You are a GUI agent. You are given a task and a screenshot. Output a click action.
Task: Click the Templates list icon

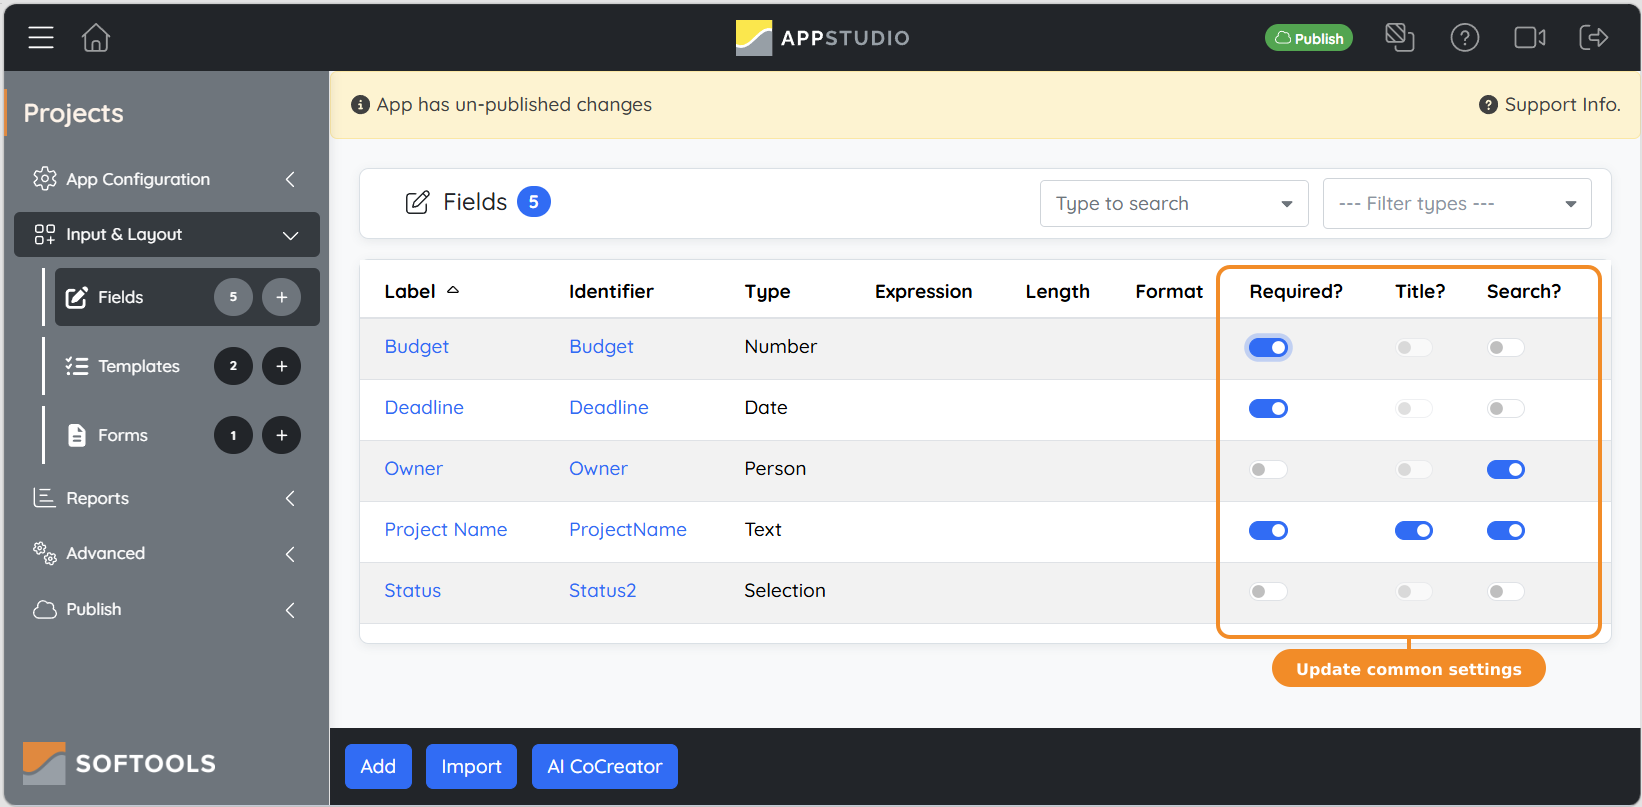[77, 366]
